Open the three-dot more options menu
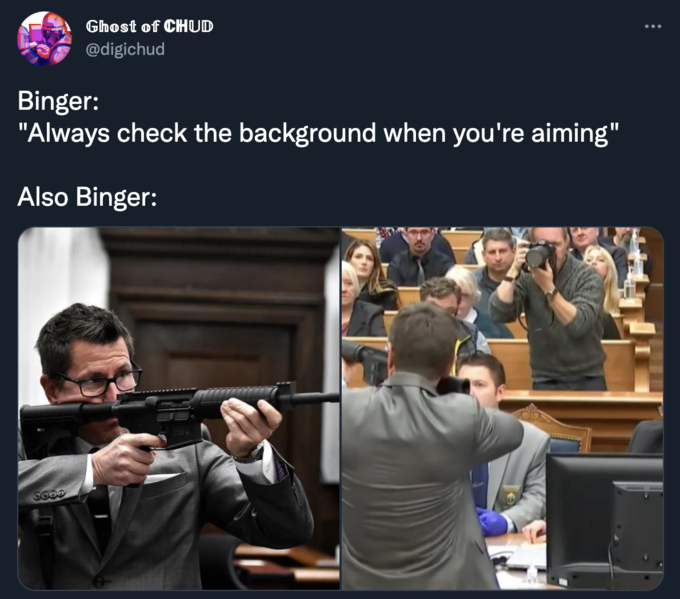This screenshot has width=680, height=599. [653, 27]
